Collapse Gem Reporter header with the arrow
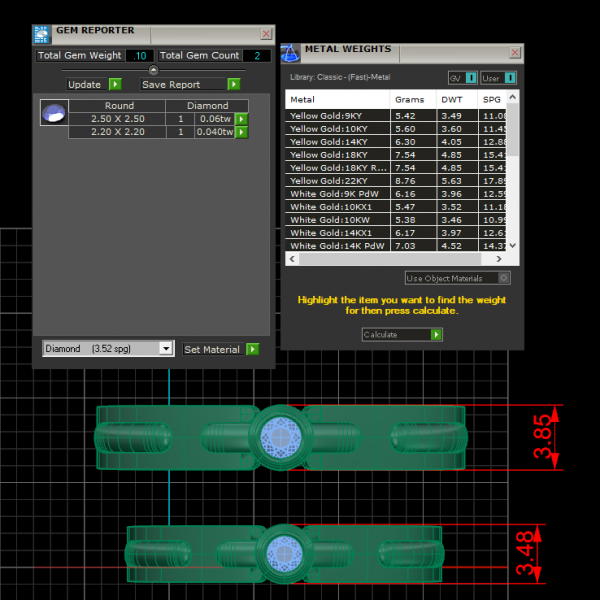 click(x=153, y=70)
